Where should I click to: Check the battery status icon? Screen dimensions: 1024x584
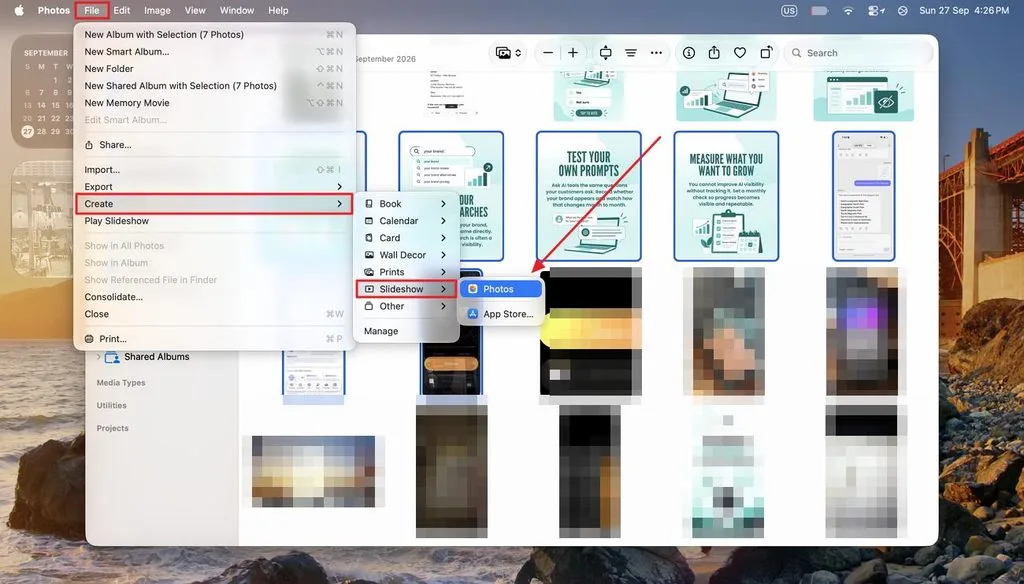click(820, 10)
